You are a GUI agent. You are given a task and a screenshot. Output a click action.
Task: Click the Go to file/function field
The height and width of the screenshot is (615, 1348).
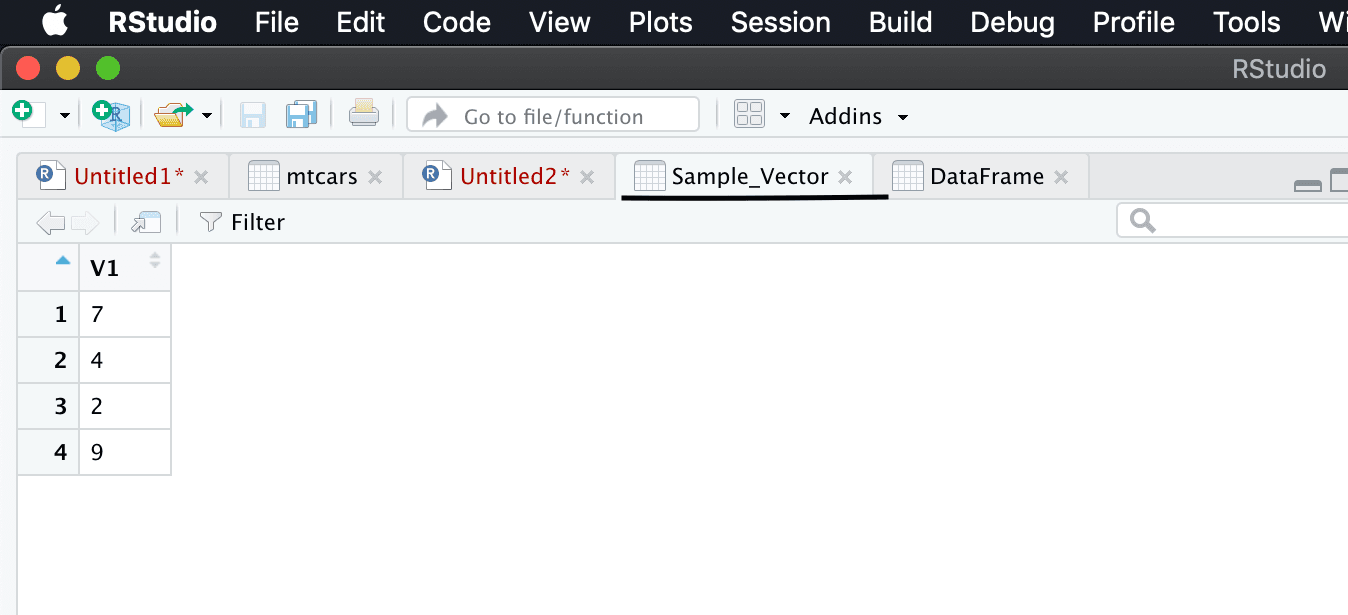tap(553, 115)
